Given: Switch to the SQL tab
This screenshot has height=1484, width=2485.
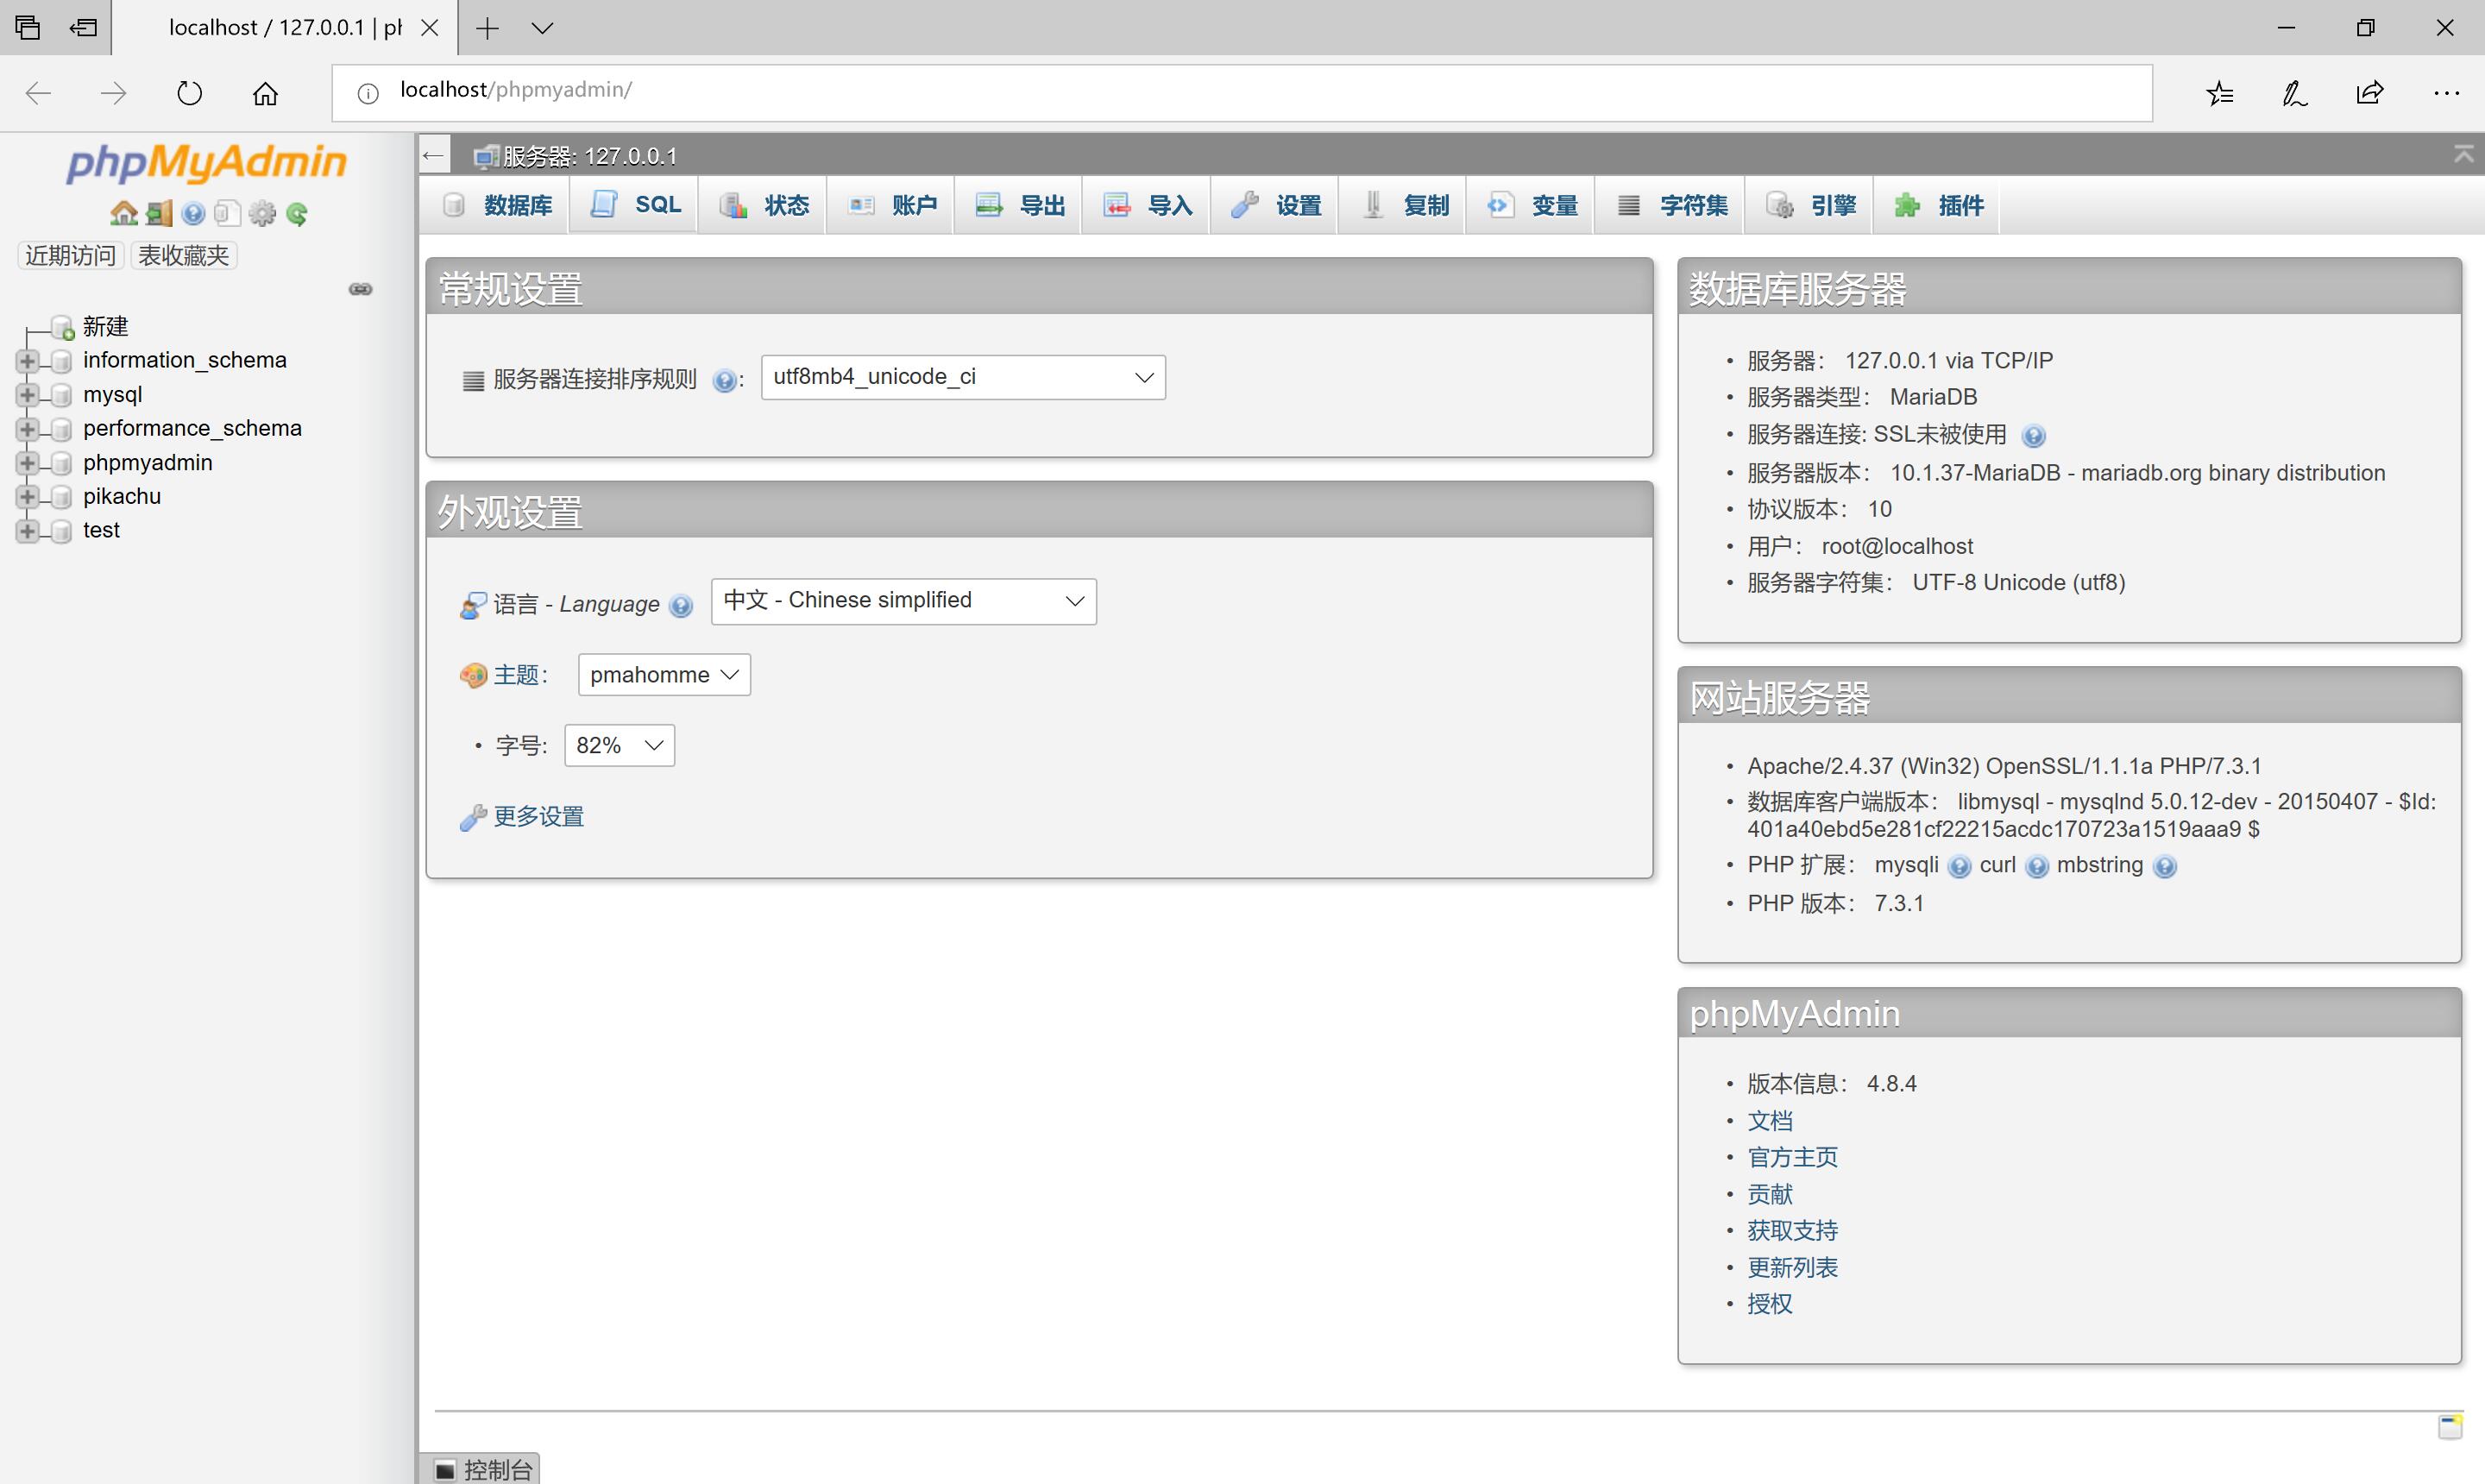Looking at the screenshot, I should click(634, 204).
